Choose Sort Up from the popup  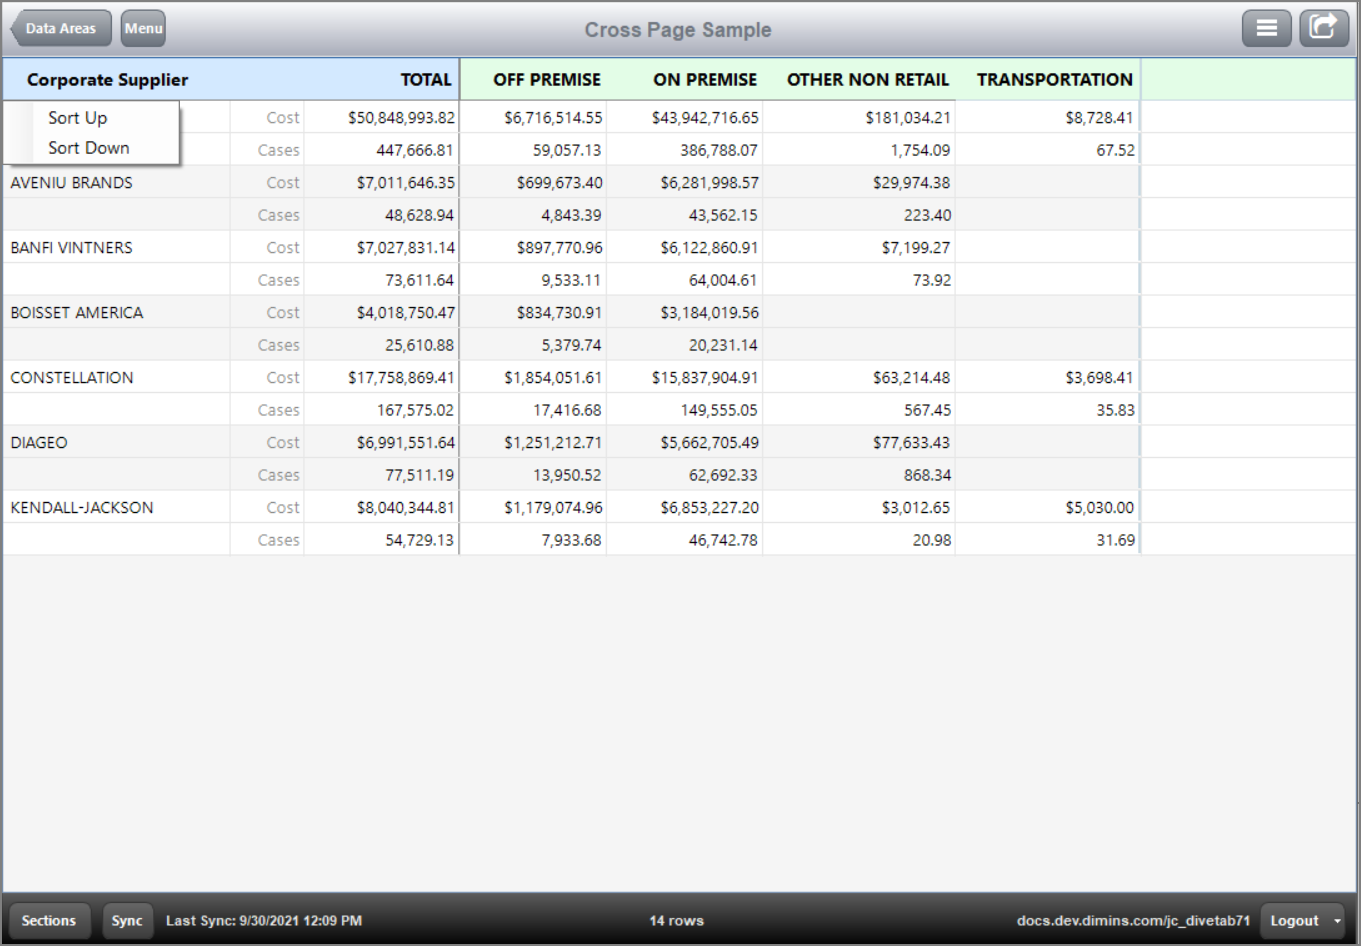coord(77,118)
